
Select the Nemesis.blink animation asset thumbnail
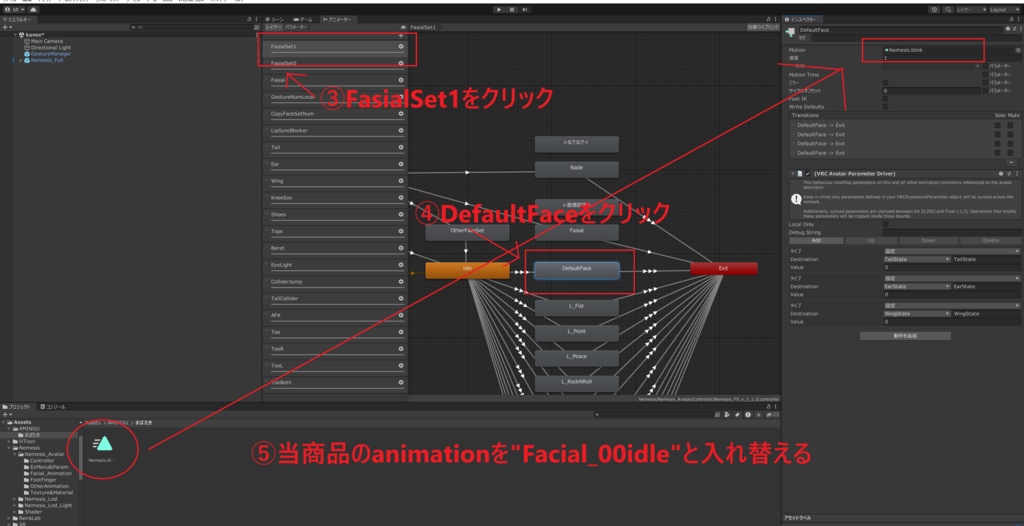click(x=103, y=445)
